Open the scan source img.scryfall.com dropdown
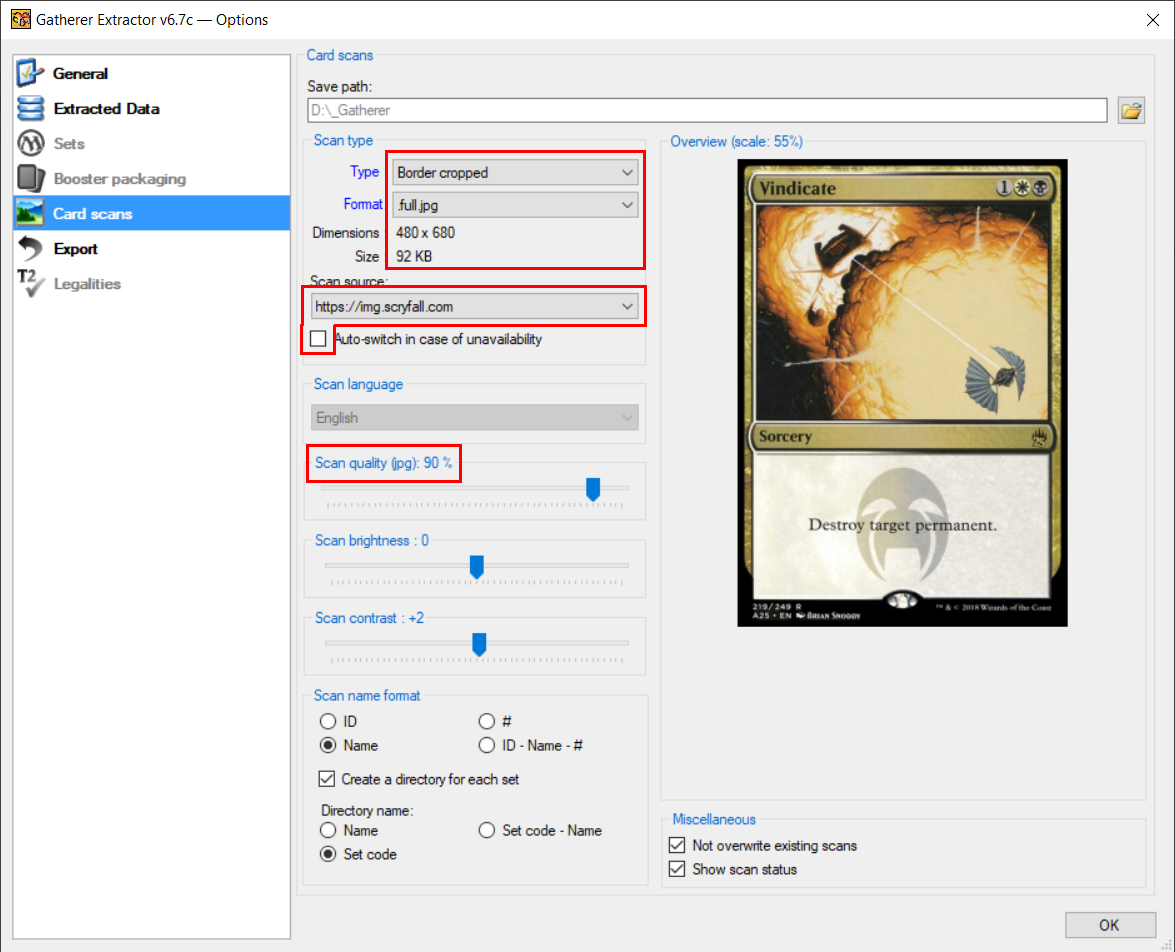Image resolution: width=1175 pixels, height=952 pixels. 474,307
